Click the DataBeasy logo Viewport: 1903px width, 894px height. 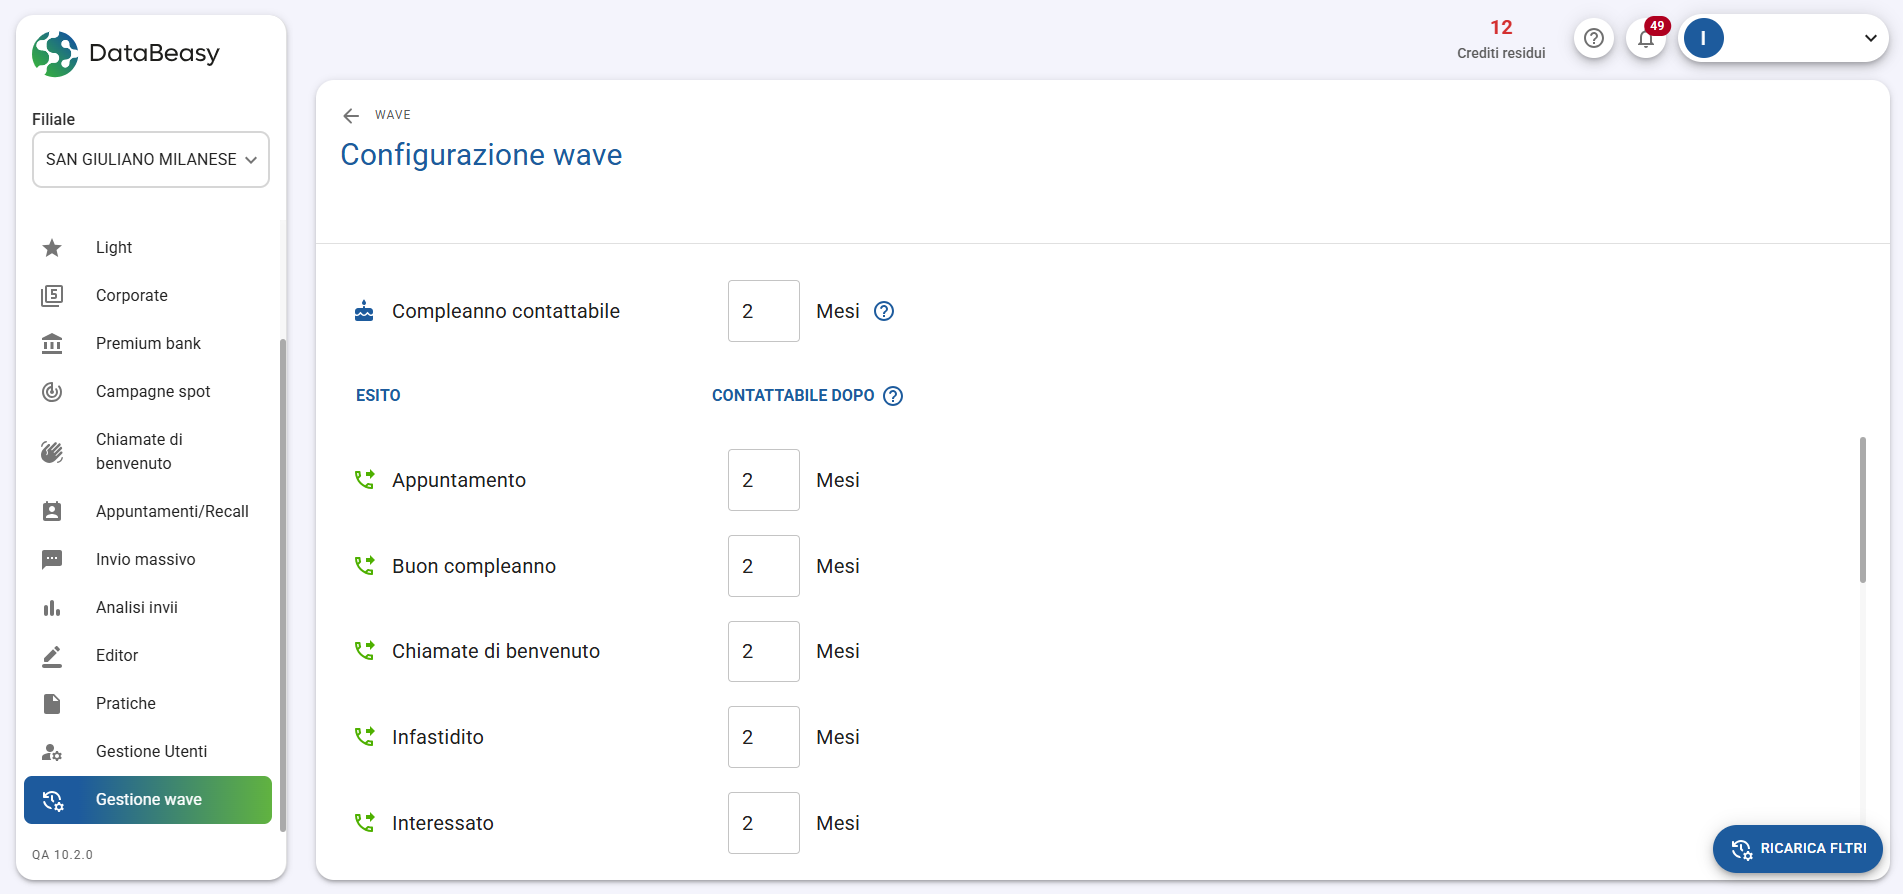click(126, 54)
